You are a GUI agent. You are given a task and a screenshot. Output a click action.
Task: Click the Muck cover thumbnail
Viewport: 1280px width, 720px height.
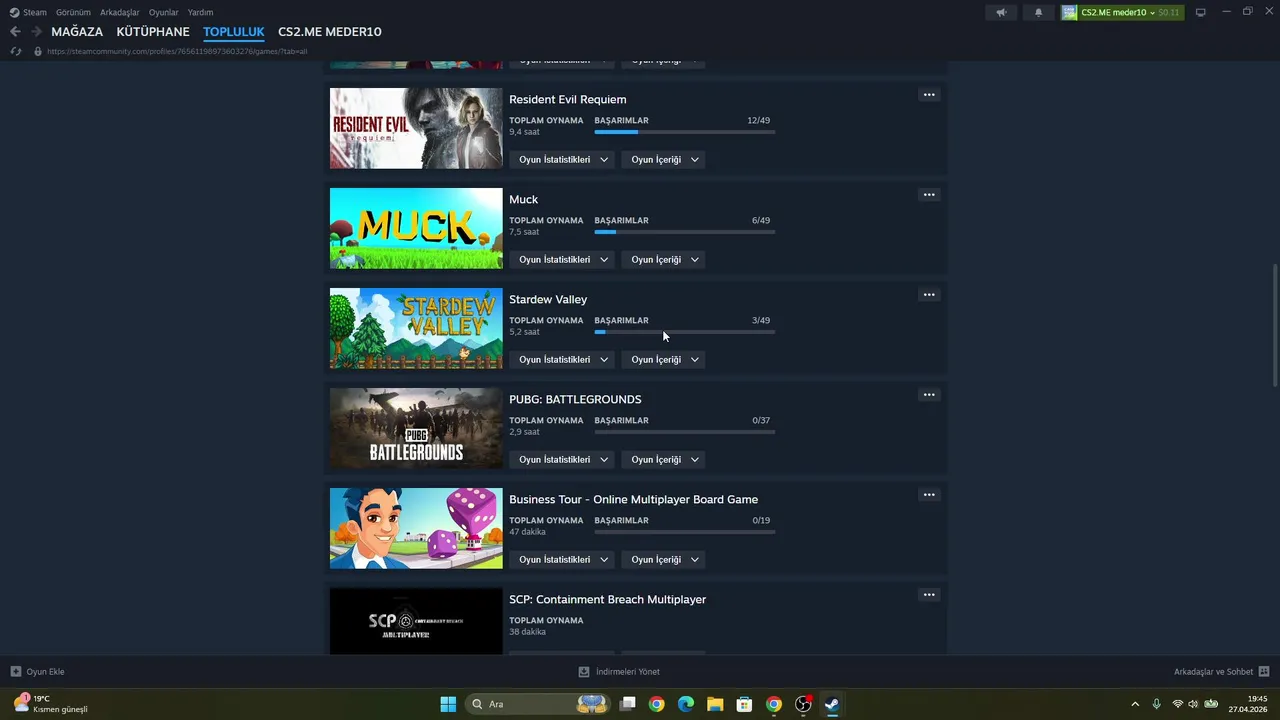[x=416, y=228]
